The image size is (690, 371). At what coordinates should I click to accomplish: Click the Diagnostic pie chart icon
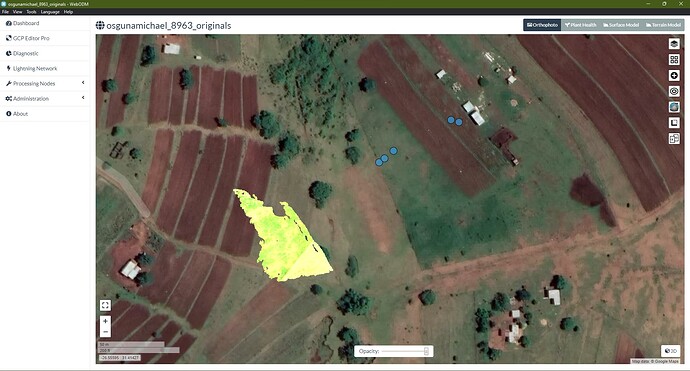(8, 53)
